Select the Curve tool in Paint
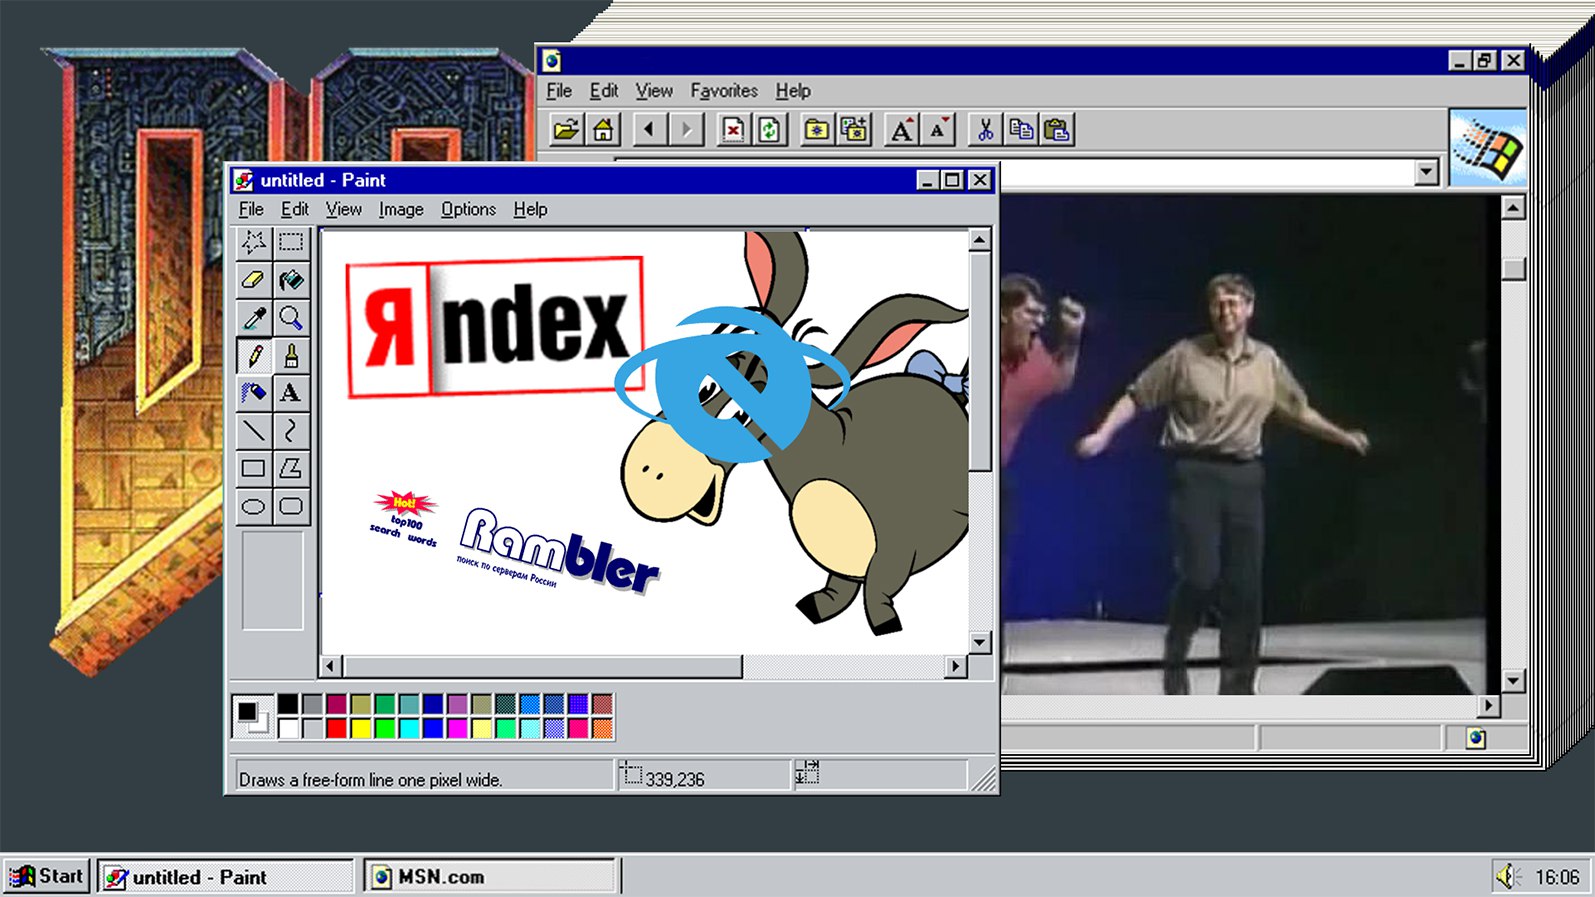 coord(291,431)
